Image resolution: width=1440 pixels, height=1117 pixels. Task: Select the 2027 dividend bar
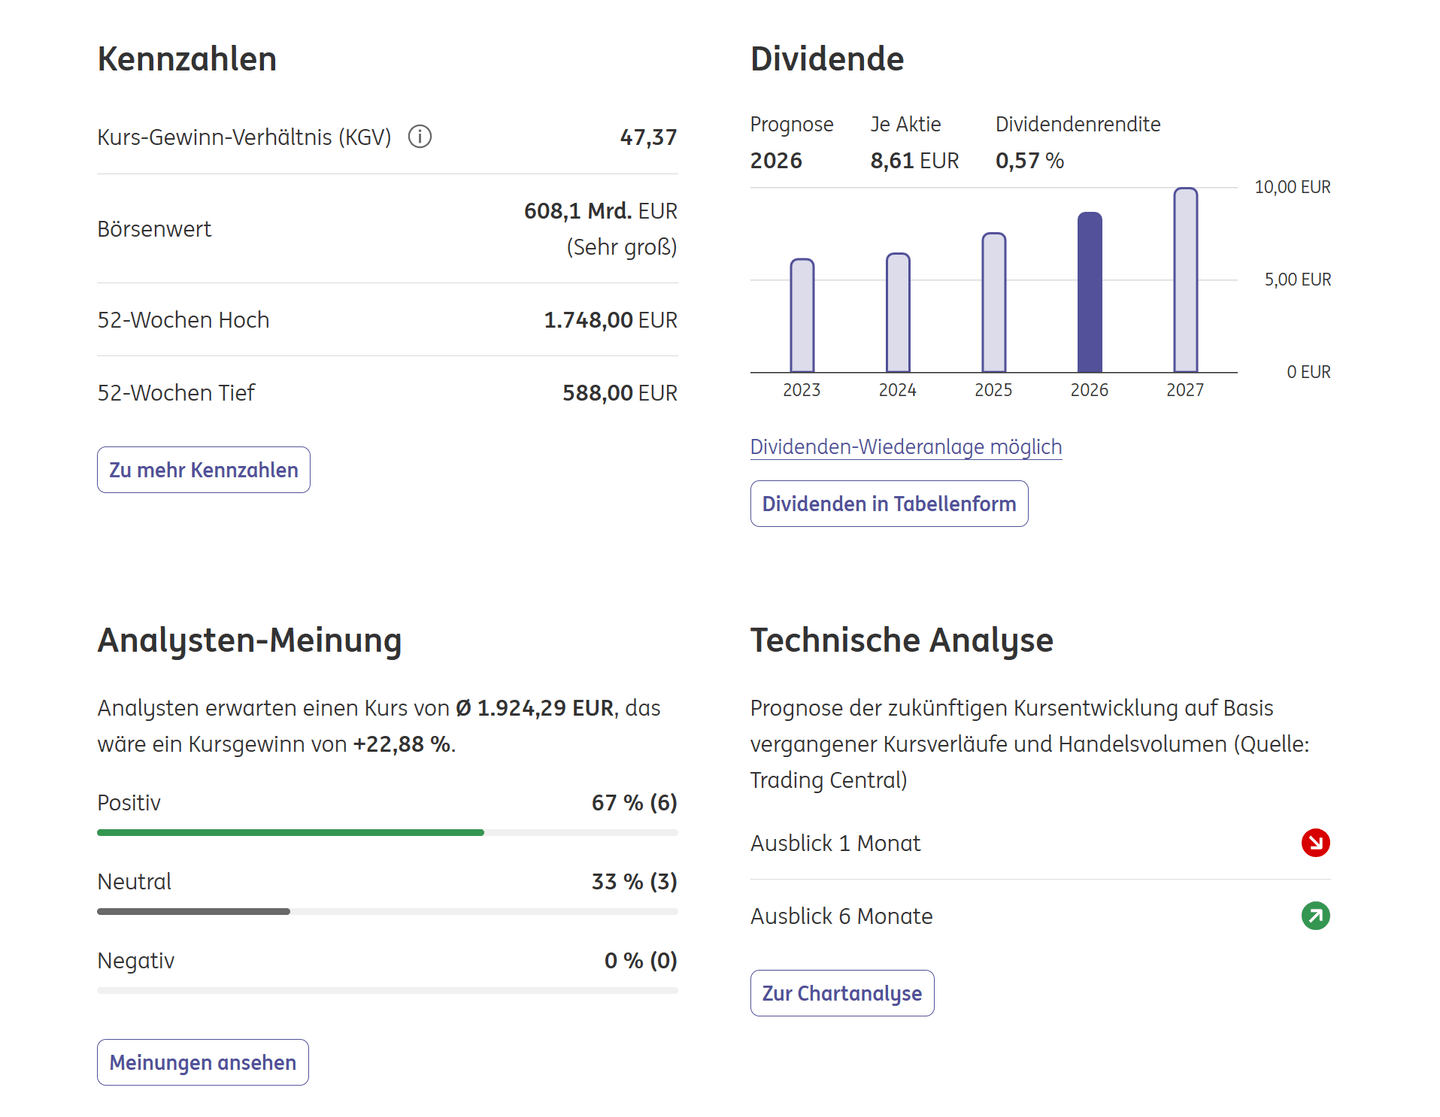tap(1186, 280)
